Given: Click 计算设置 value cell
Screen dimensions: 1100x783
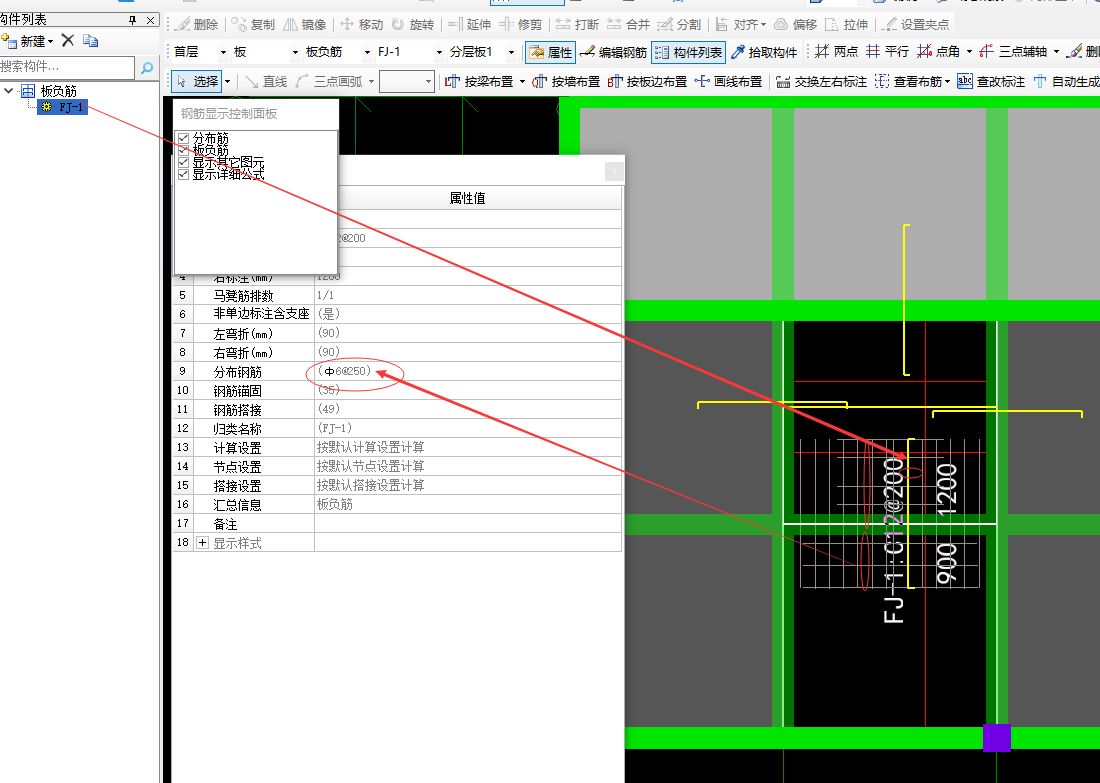Looking at the screenshot, I should click(468, 447).
